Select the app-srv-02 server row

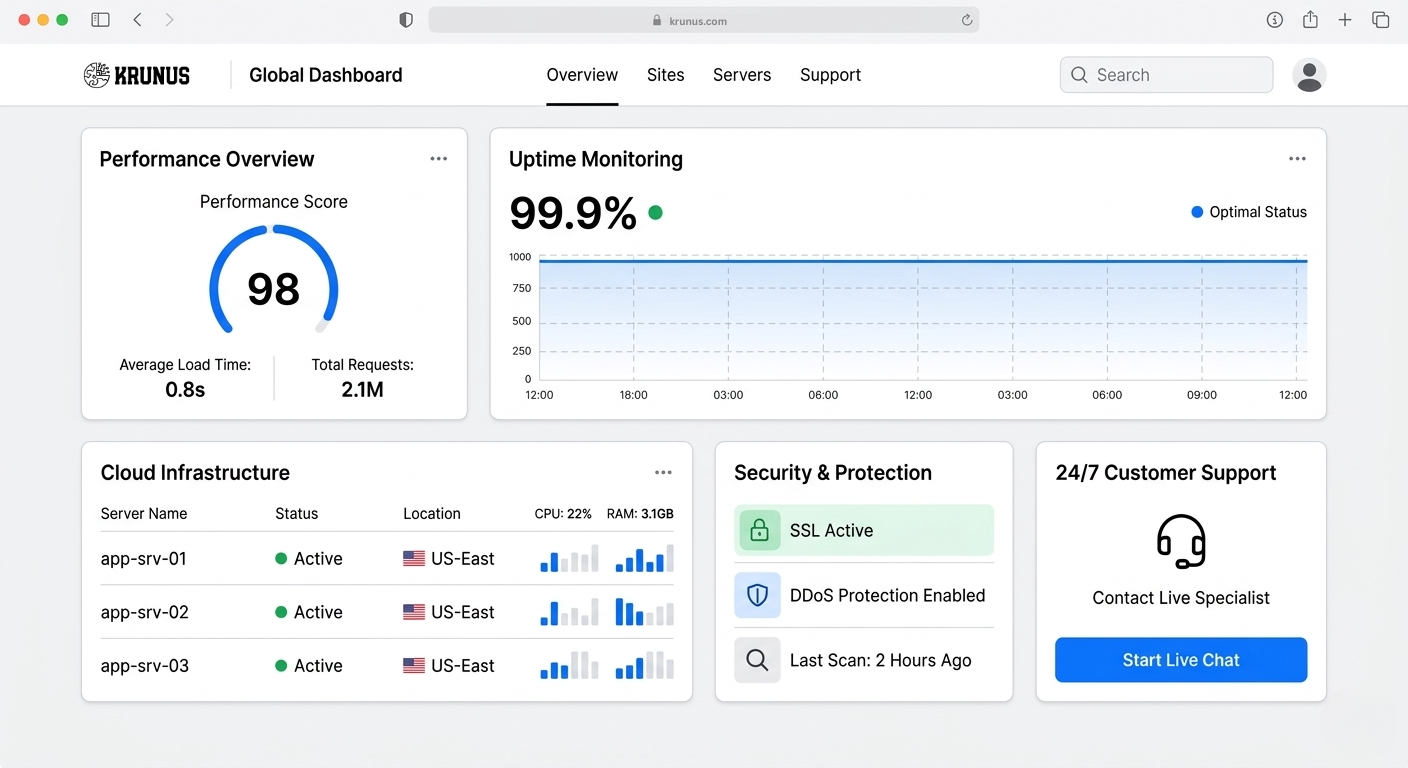[x=145, y=612]
